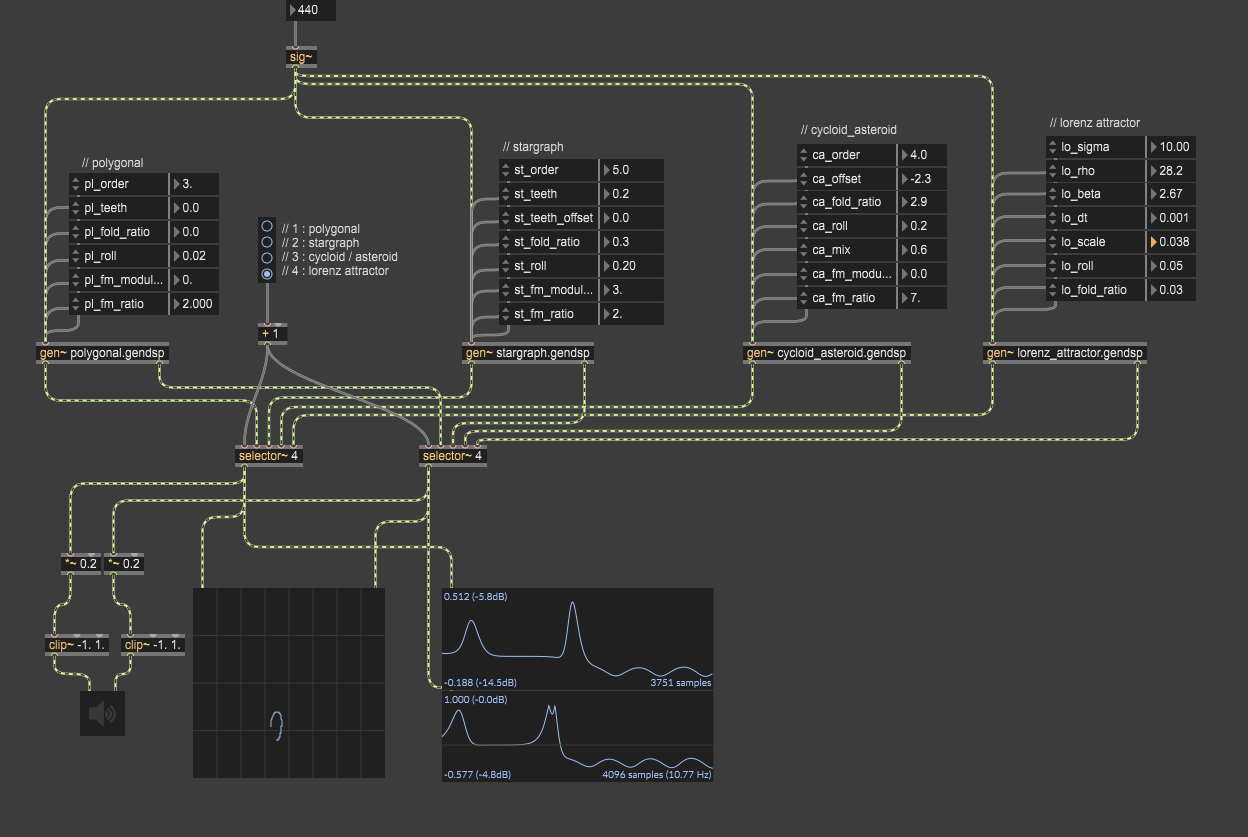Viewport: 1248px width, 837px height.
Task: Click the lo_rho value 28.2 box
Action: click(x=1172, y=170)
